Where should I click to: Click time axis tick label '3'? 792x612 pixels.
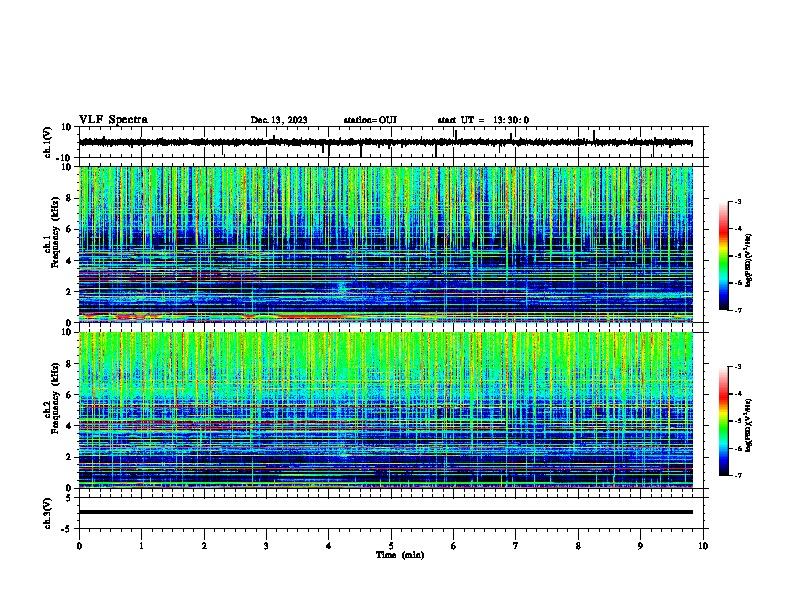(266, 546)
